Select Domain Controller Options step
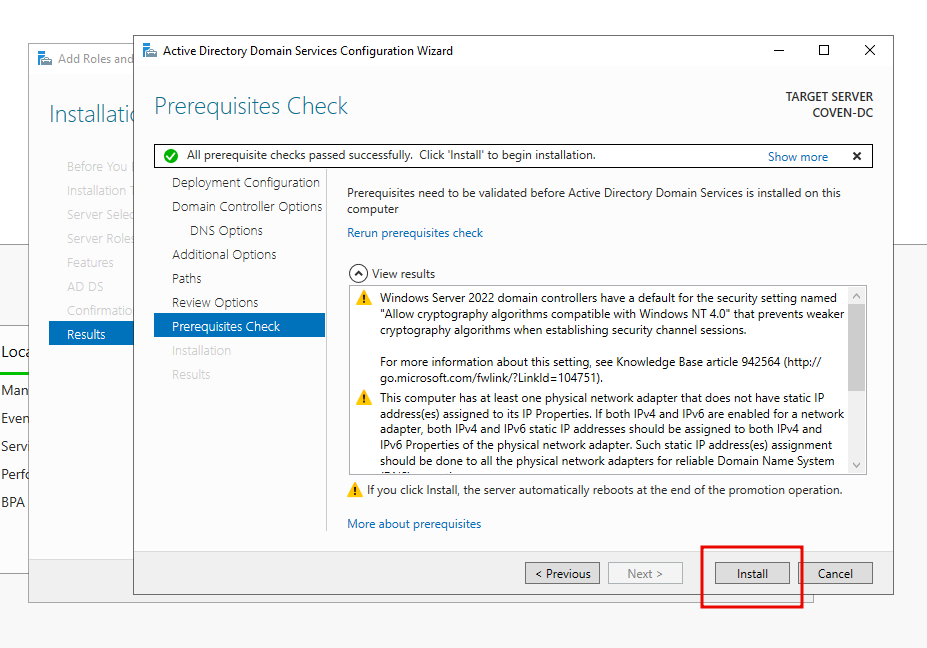 click(x=247, y=206)
